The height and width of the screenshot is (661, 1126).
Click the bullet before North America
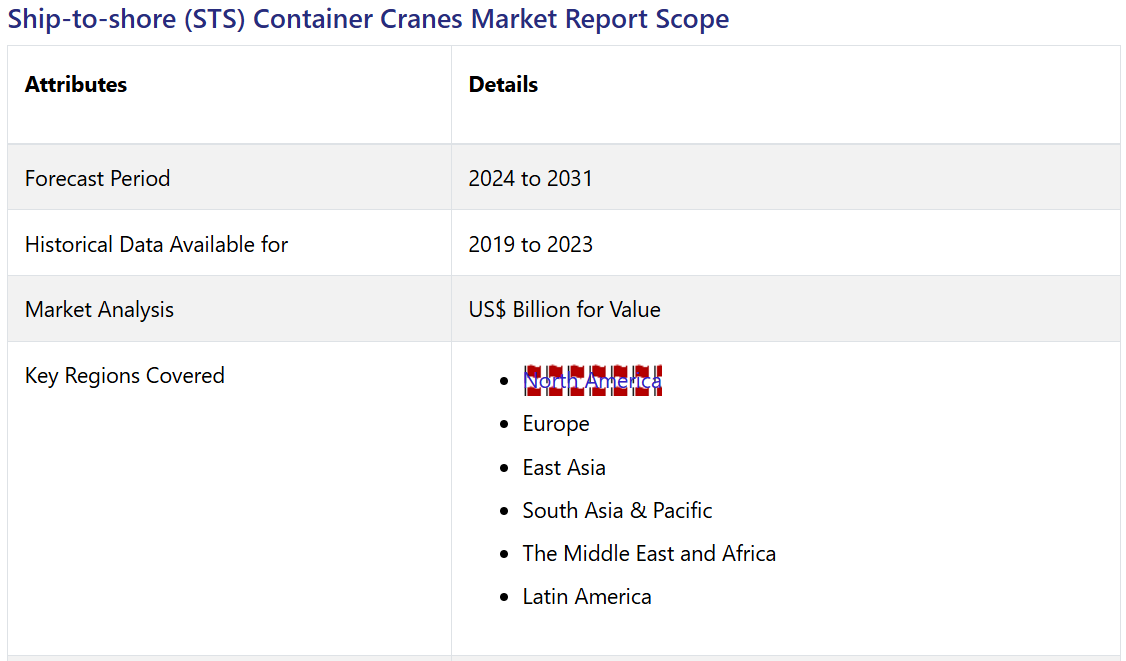coord(505,381)
